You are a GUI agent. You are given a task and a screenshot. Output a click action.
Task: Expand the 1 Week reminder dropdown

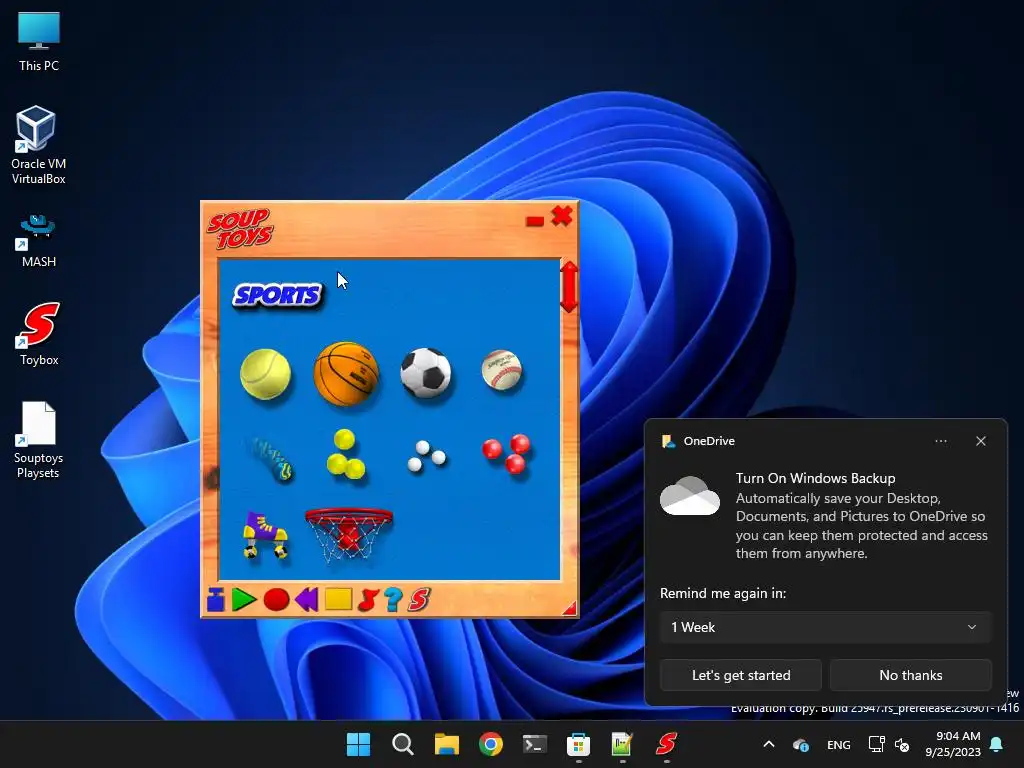point(825,627)
